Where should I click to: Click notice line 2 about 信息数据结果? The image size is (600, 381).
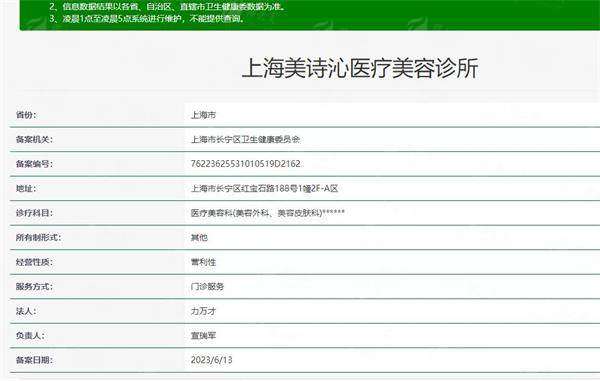pos(168,7)
